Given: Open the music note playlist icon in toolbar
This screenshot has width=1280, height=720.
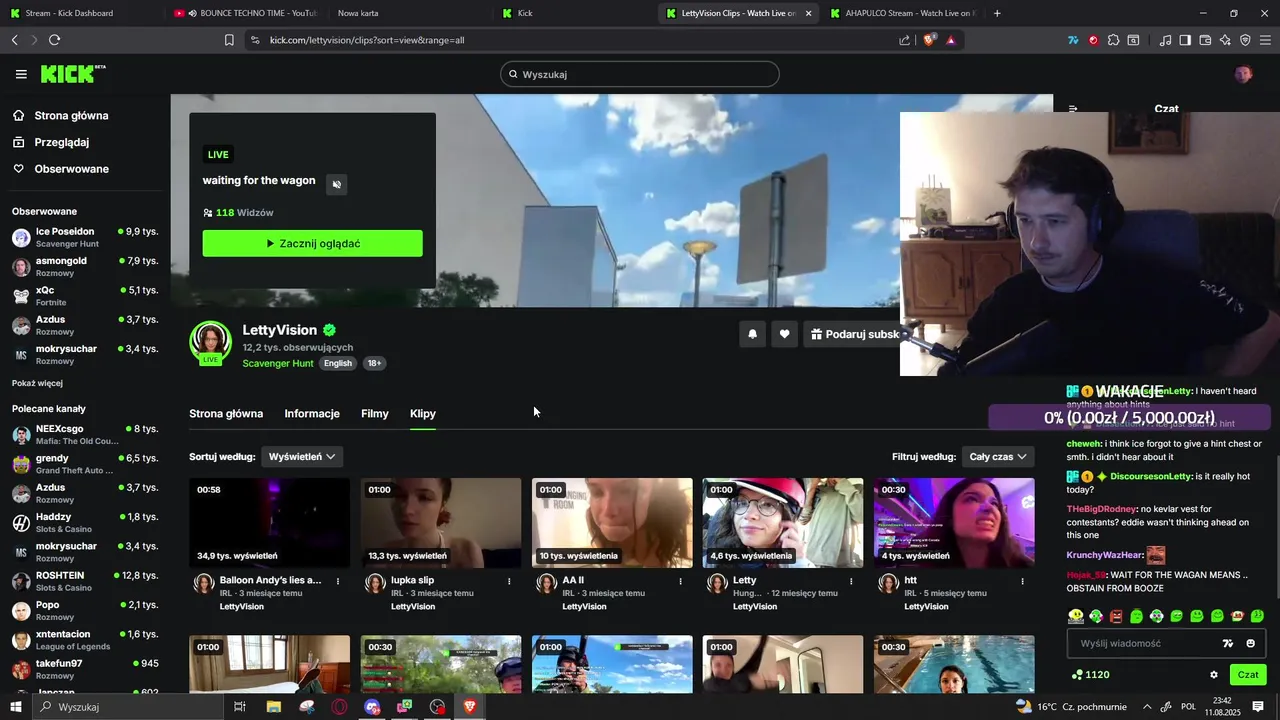Looking at the screenshot, I should tap(1165, 40).
